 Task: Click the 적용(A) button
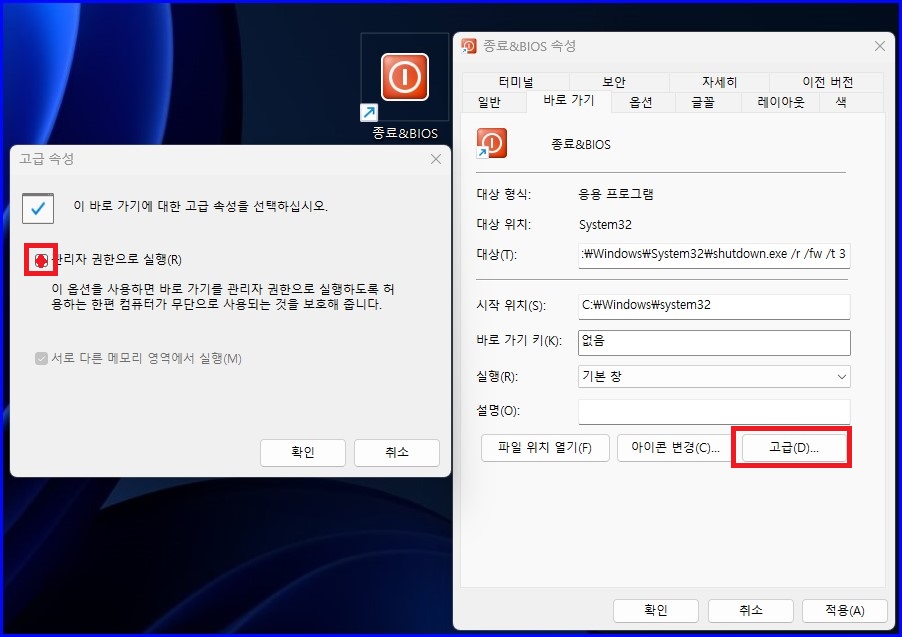point(844,611)
